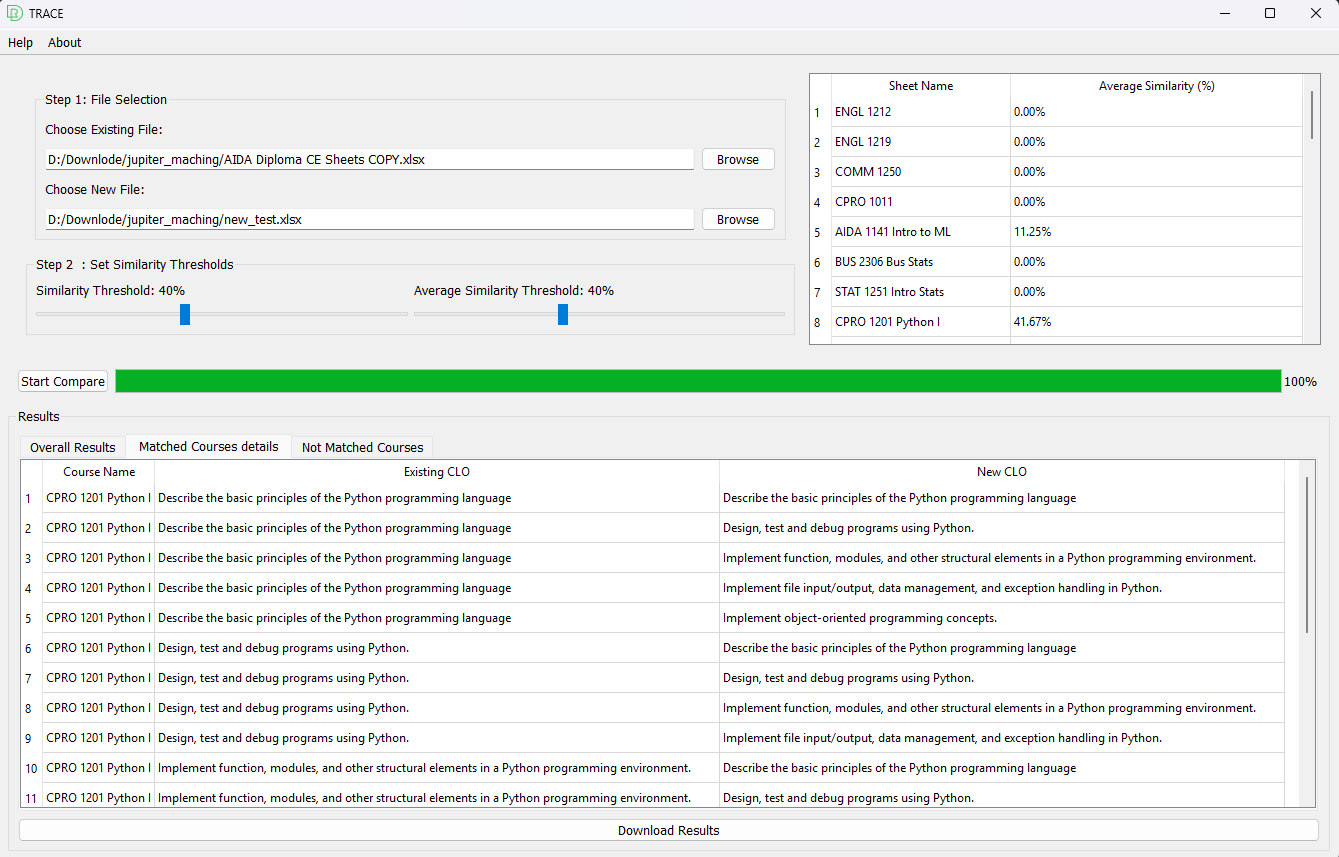This screenshot has width=1339, height=857.
Task: Click the Average Similarity Threshold slider handle
Action: click(x=563, y=314)
